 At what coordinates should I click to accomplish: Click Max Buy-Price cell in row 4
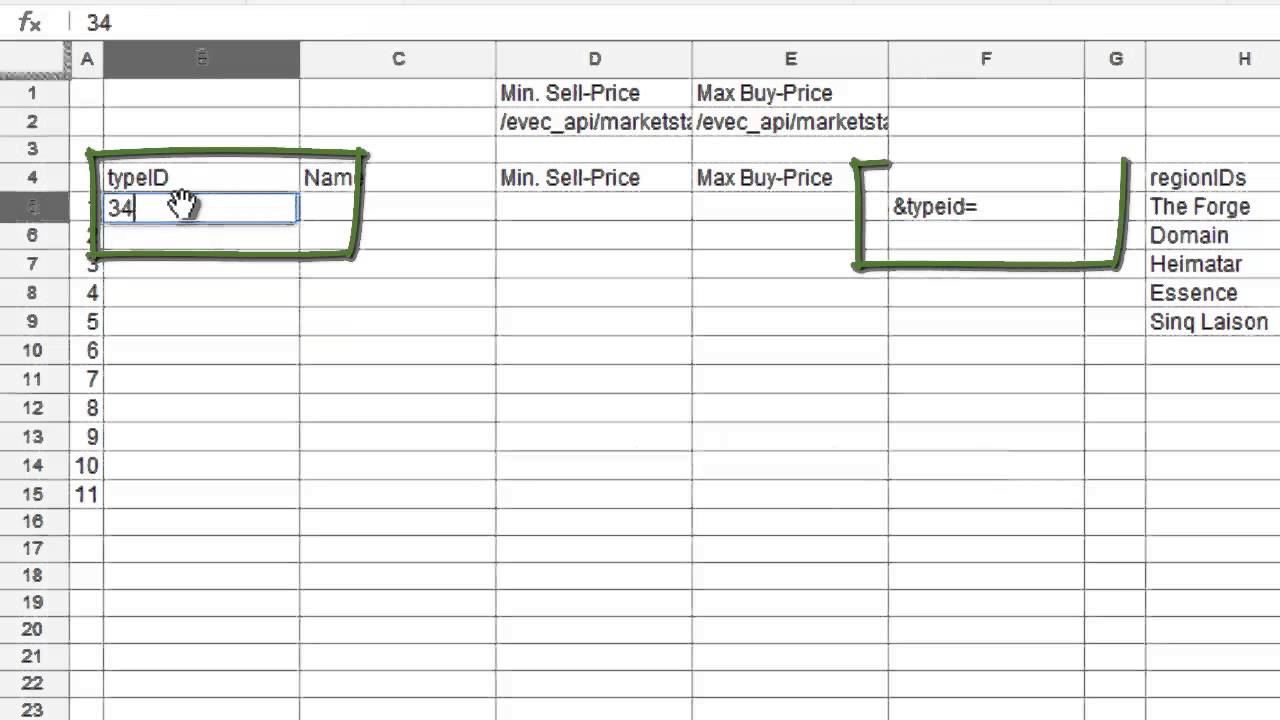pyautogui.click(x=790, y=178)
